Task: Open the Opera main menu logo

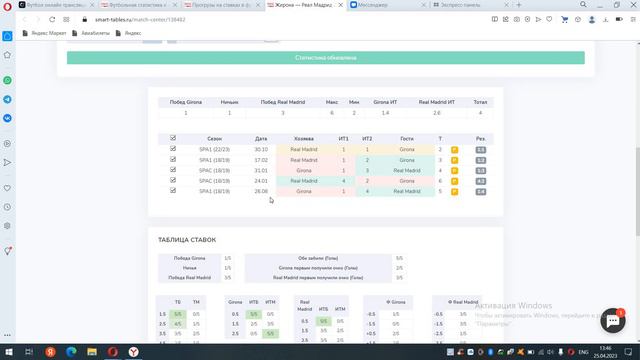Action: tap(7, 7)
